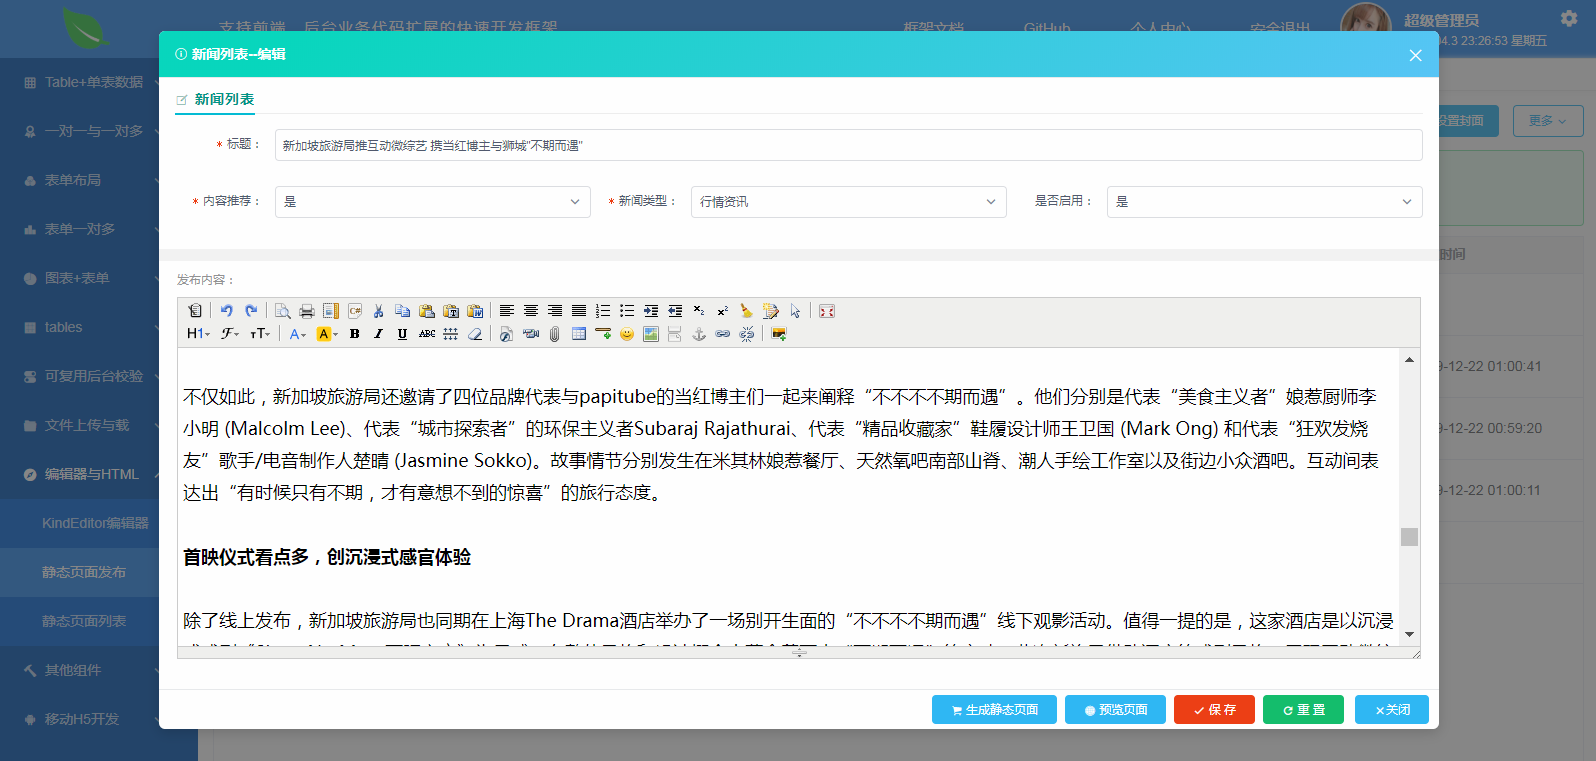Align text left in the editor
This screenshot has height=761, width=1596.
point(507,311)
